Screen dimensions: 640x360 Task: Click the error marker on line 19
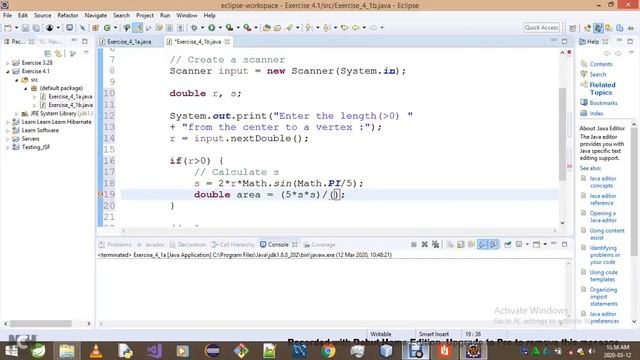[x=100, y=194]
